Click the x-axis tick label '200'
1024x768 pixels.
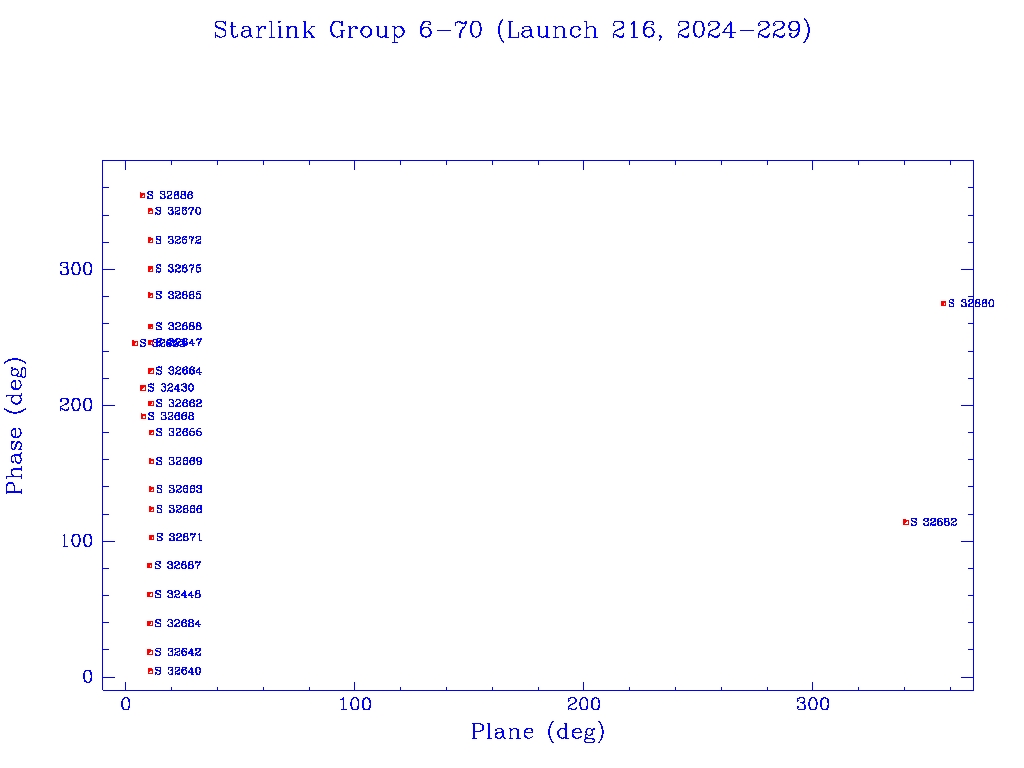(583, 704)
